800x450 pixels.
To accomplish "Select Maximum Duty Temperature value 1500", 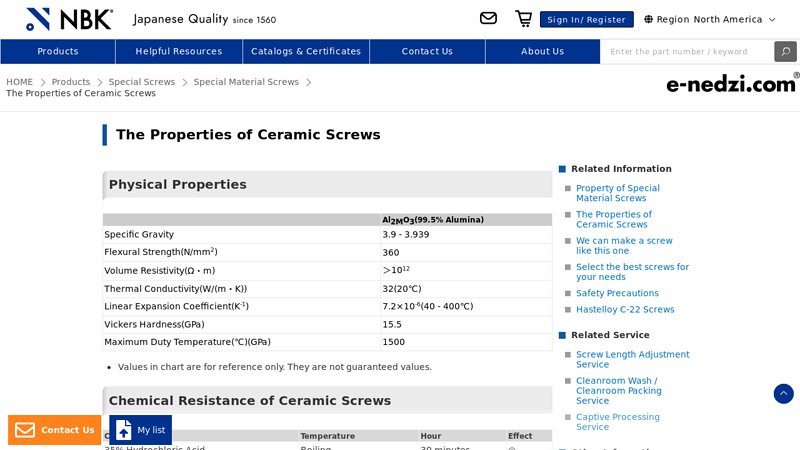I will click(393, 342).
